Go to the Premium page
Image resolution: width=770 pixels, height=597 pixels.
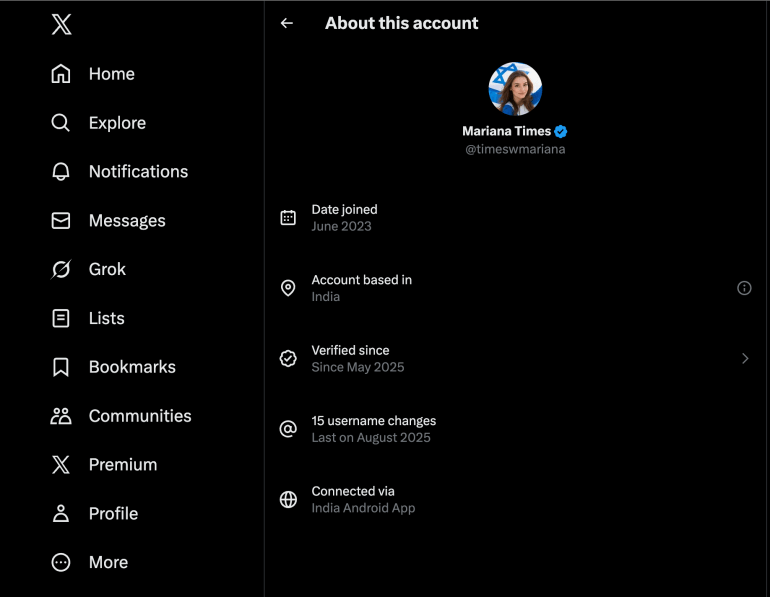(x=122, y=465)
